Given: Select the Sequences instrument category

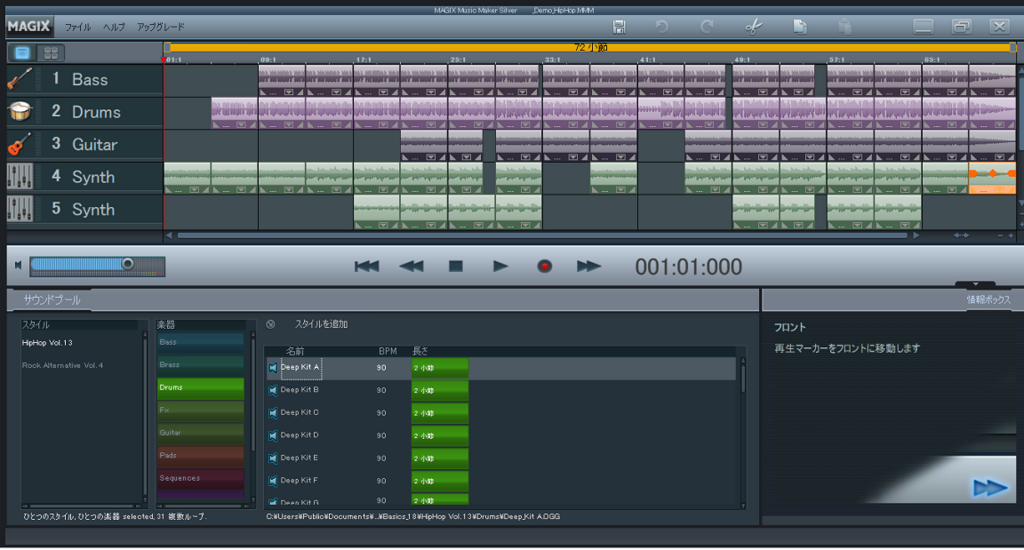Looking at the screenshot, I should [x=200, y=478].
